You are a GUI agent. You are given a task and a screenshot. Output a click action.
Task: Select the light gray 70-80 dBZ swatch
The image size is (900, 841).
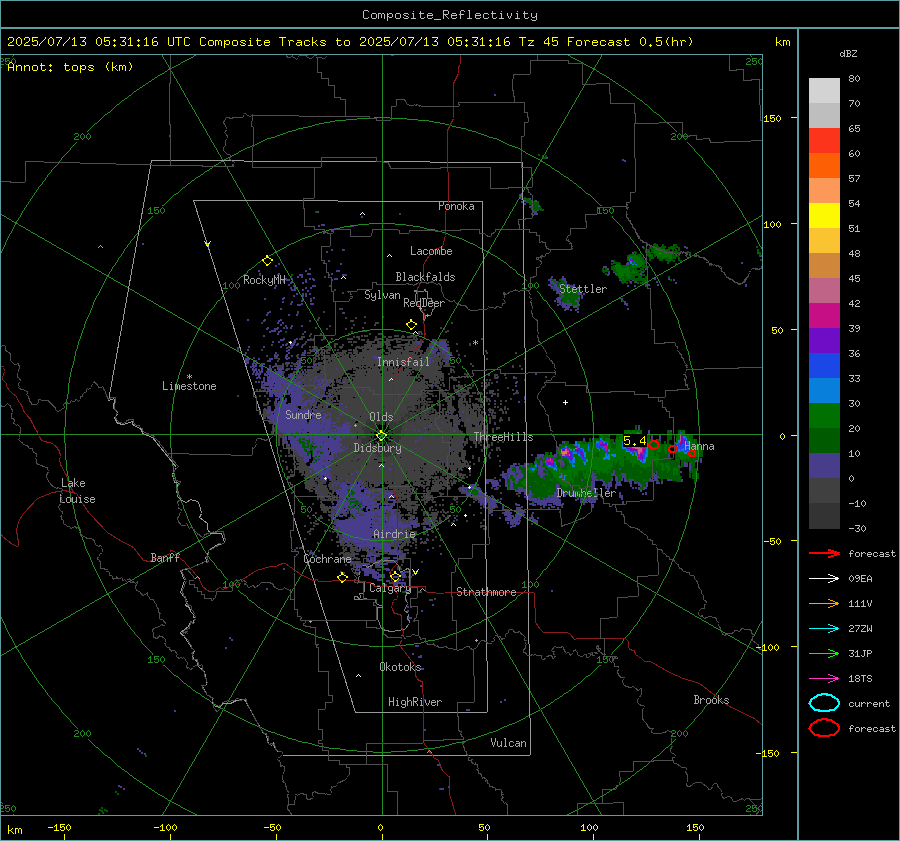click(824, 91)
